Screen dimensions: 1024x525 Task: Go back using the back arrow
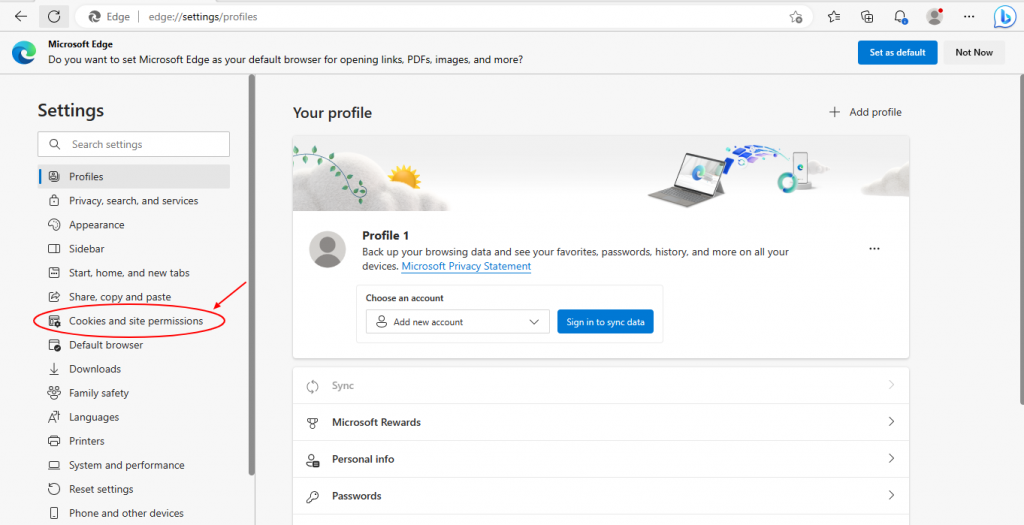point(21,17)
